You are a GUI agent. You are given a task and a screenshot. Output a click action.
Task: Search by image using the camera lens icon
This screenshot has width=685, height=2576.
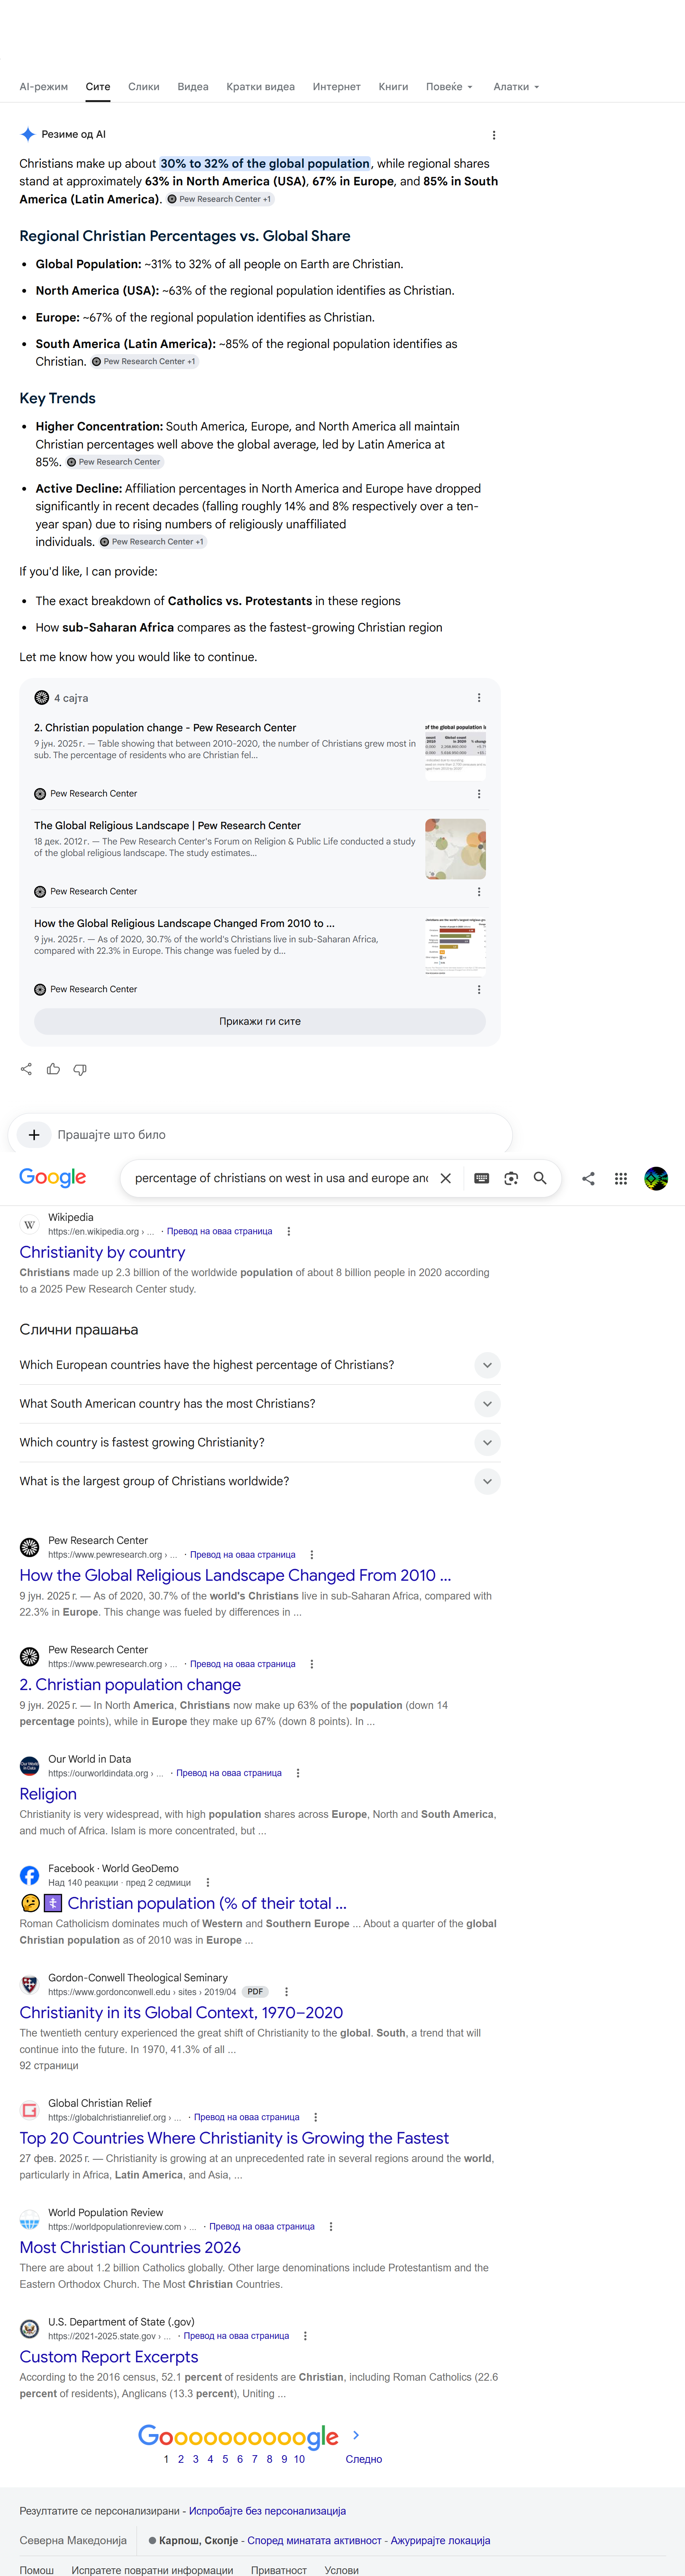511,1178
